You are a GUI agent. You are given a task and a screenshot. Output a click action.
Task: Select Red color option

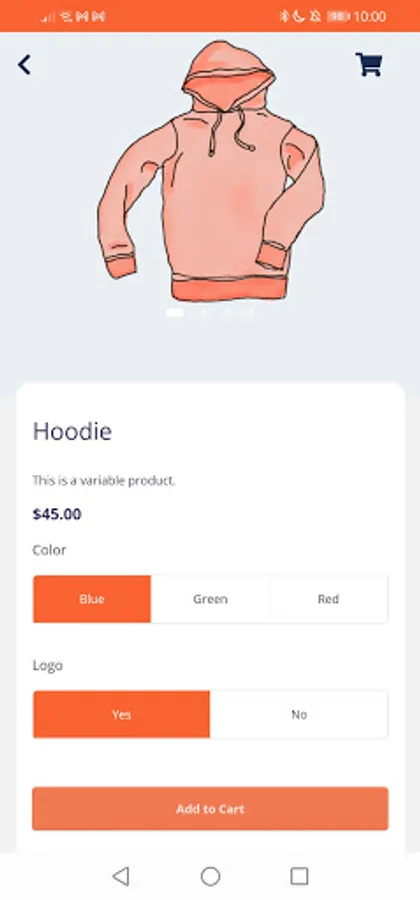coord(328,599)
